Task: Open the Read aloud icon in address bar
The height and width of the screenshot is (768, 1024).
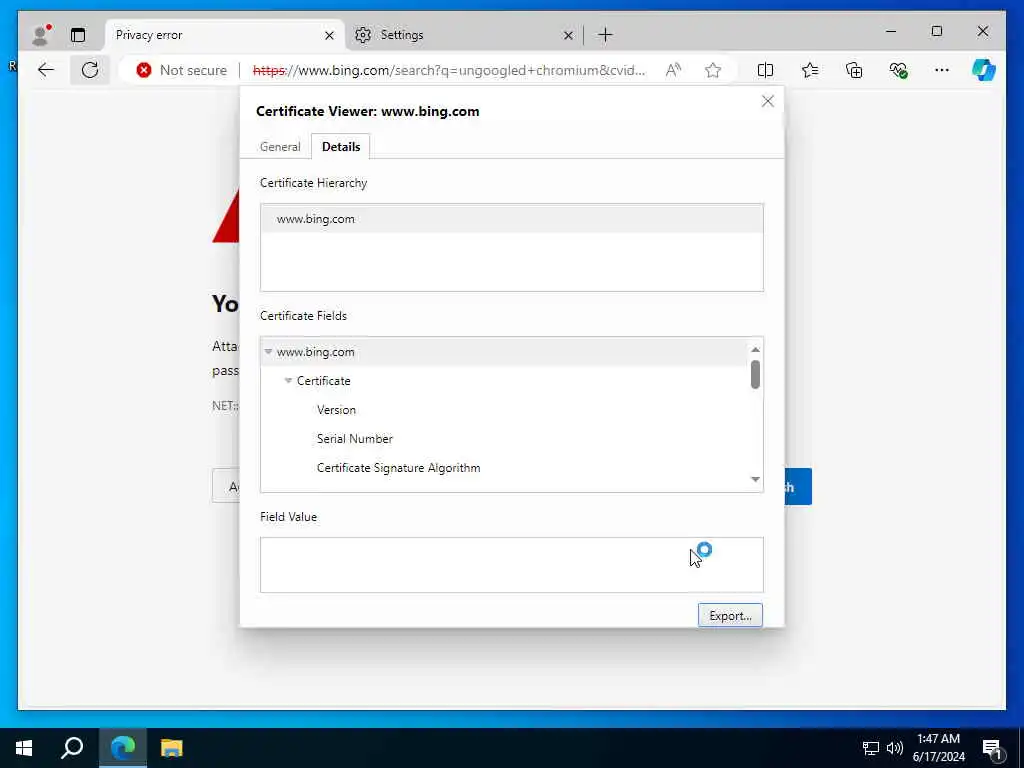Action: coord(673,70)
